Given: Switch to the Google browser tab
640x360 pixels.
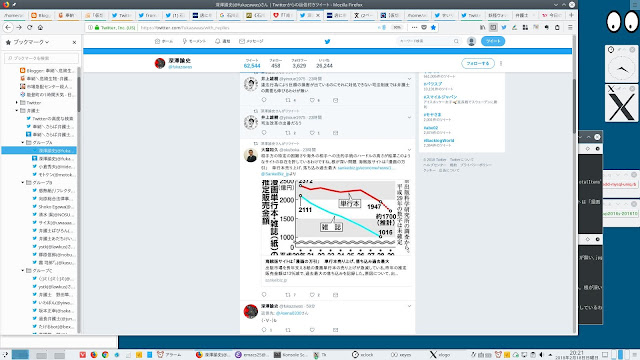Looking at the screenshot, I should pyautogui.click(x=230, y=15).
